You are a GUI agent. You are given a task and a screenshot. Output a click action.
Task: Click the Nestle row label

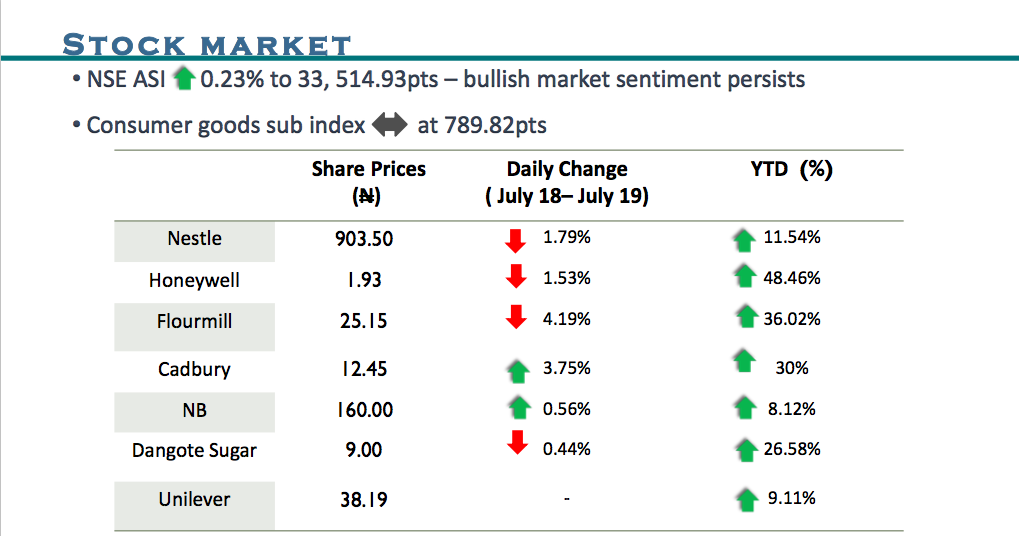tap(194, 239)
